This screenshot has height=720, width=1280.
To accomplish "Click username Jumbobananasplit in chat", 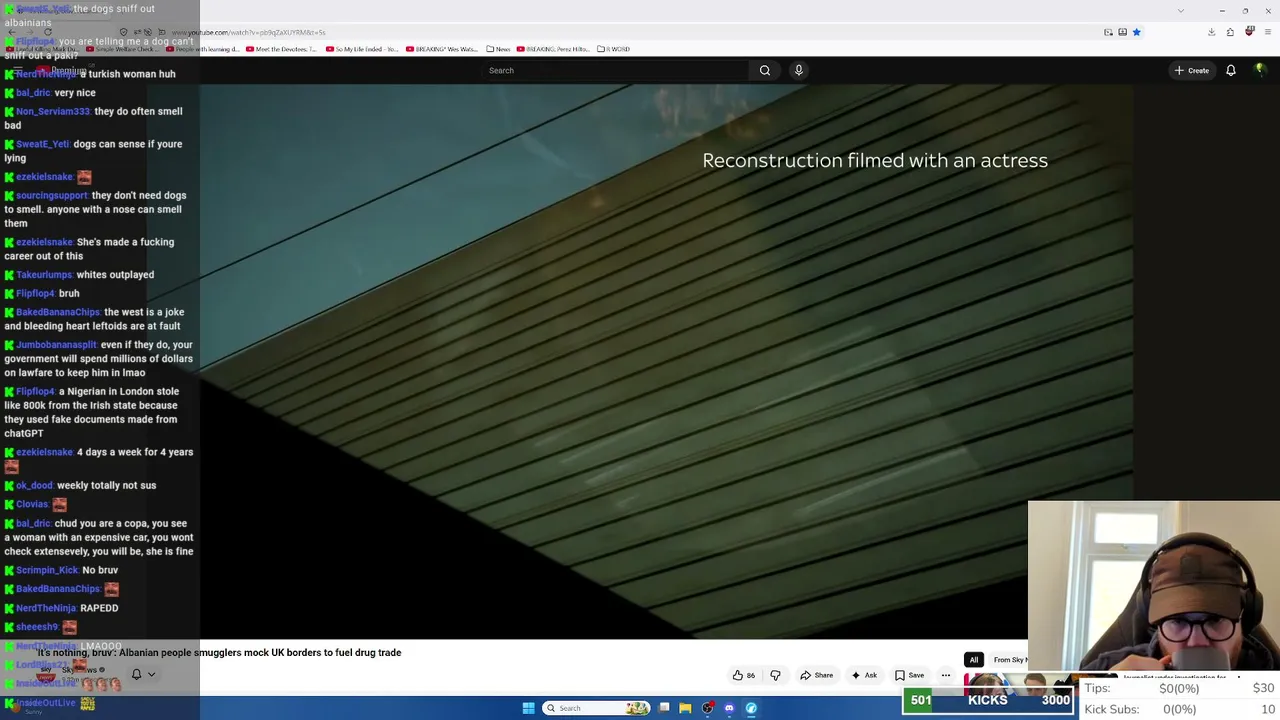I will click(x=56, y=345).
